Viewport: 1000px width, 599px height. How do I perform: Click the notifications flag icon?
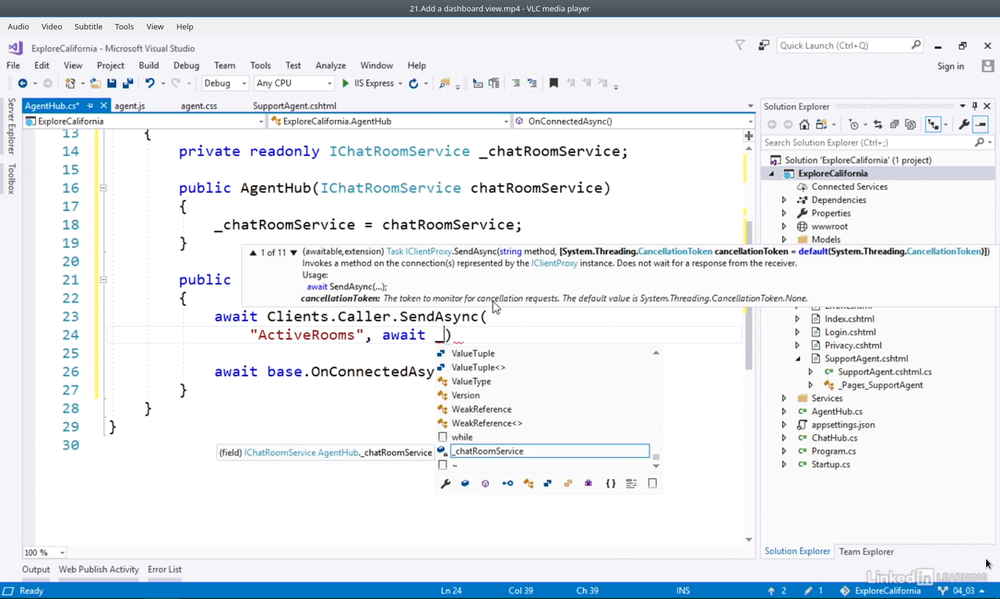[740, 45]
